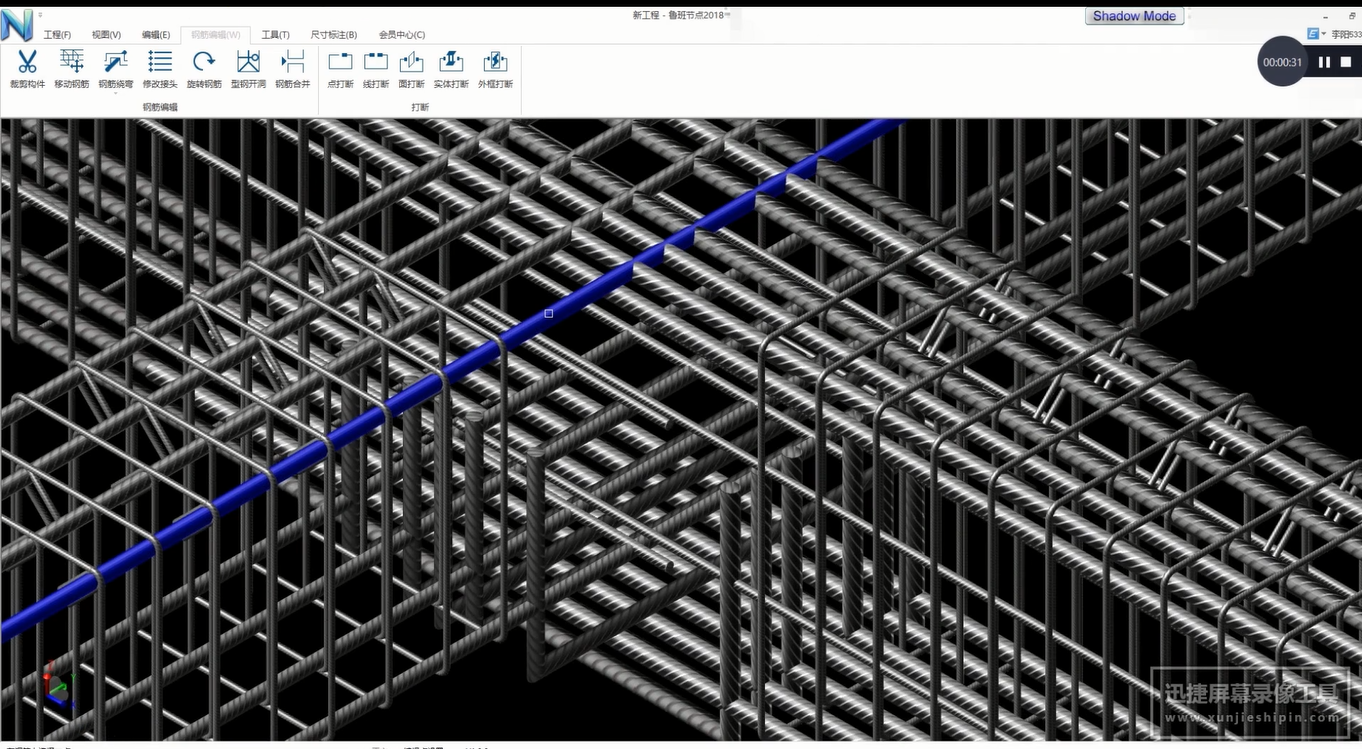The width and height of the screenshot is (1362, 749).
Task: Click the 型钢开洞 tool
Action: pyautogui.click(x=248, y=69)
